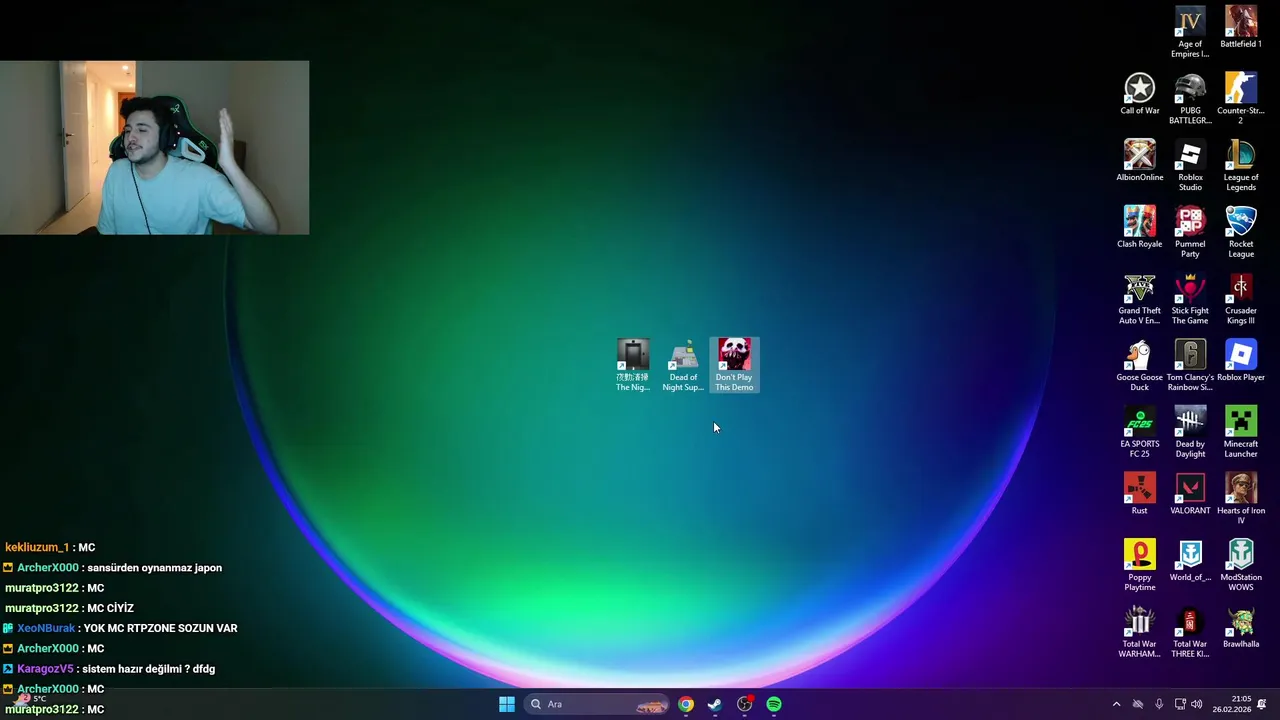Select the Clash Royale icon
This screenshot has width=1280, height=720.
click(x=1139, y=227)
